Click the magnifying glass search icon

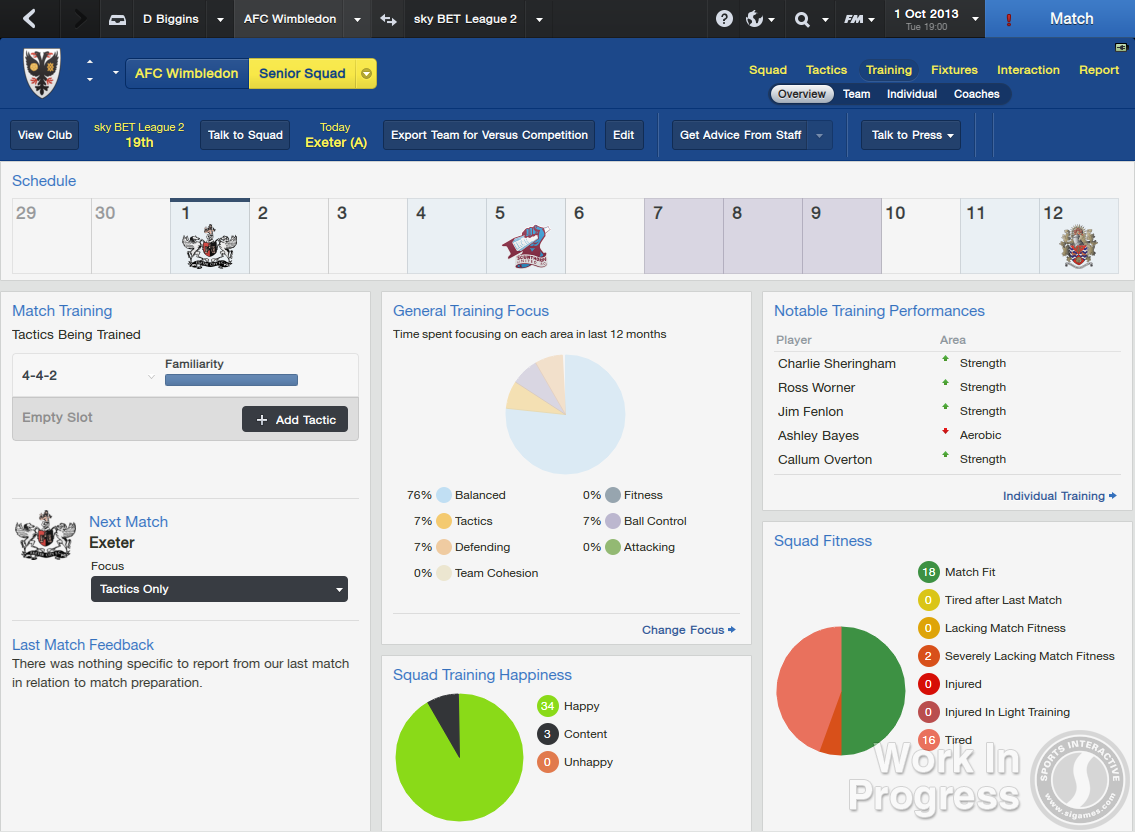tap(803, 19)
